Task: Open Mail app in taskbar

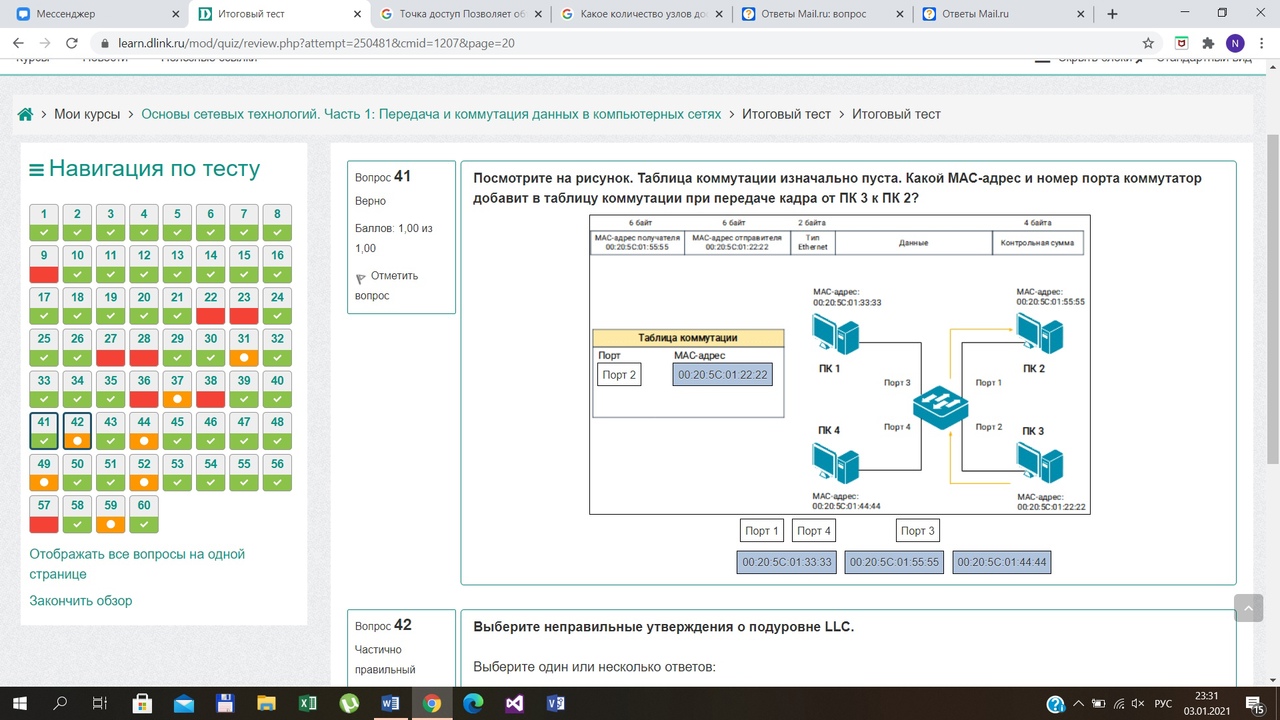Action: coord(184,703)
